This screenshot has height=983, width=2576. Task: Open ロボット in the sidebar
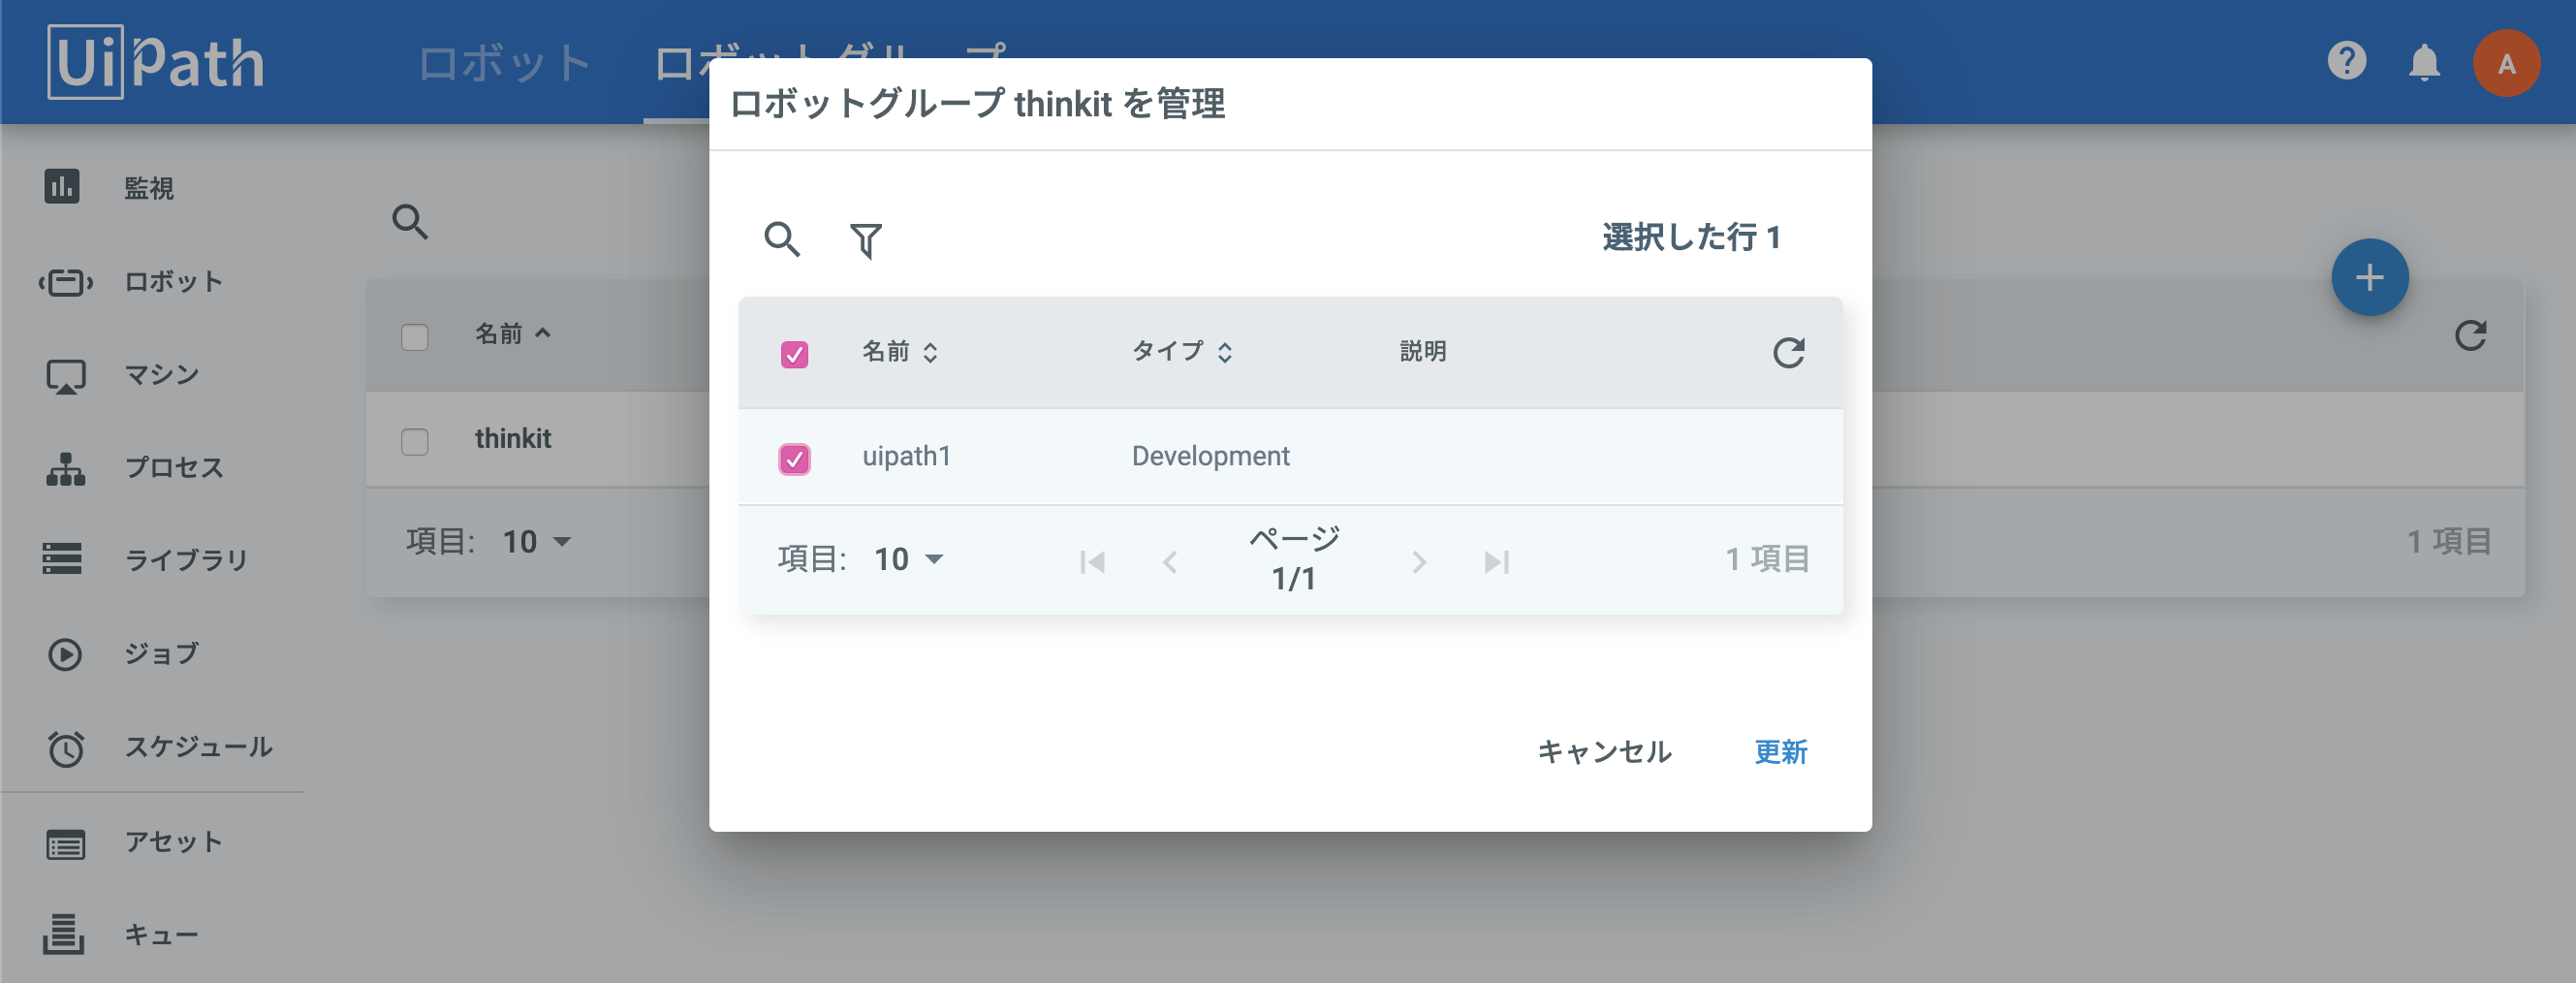(173, 282)
